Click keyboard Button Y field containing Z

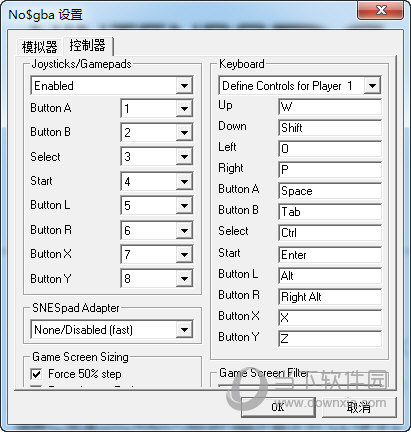[330, 339]
